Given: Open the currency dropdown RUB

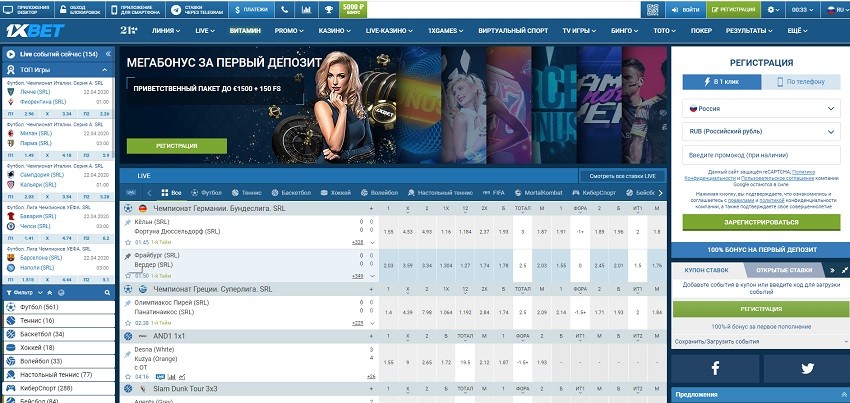Looking at the screenshot, I should click(x=761, y=131).
